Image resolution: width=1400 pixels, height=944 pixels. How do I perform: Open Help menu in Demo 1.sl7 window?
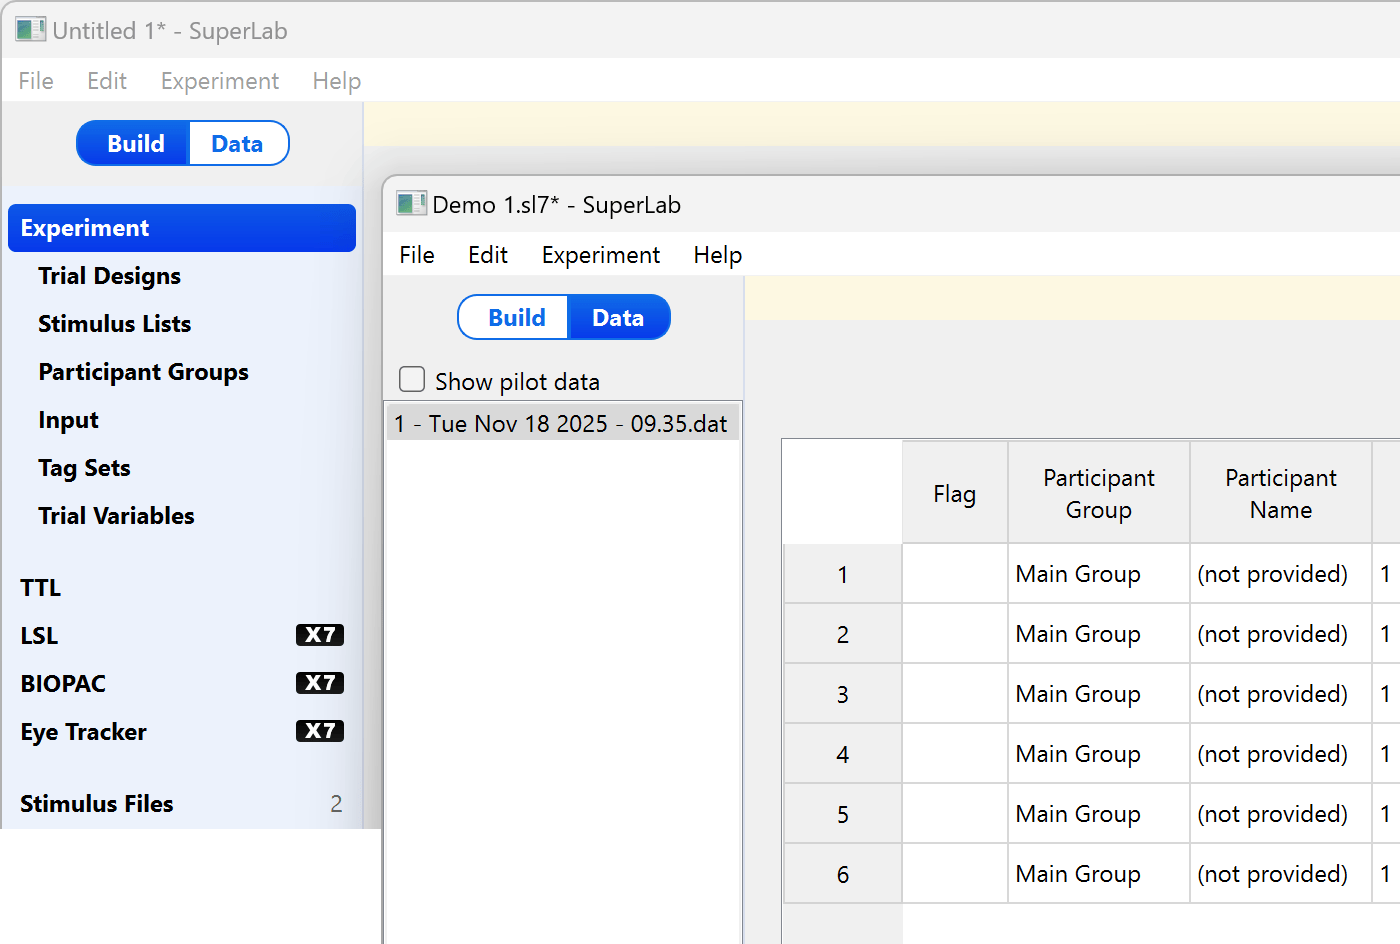[x=717, y=255]
